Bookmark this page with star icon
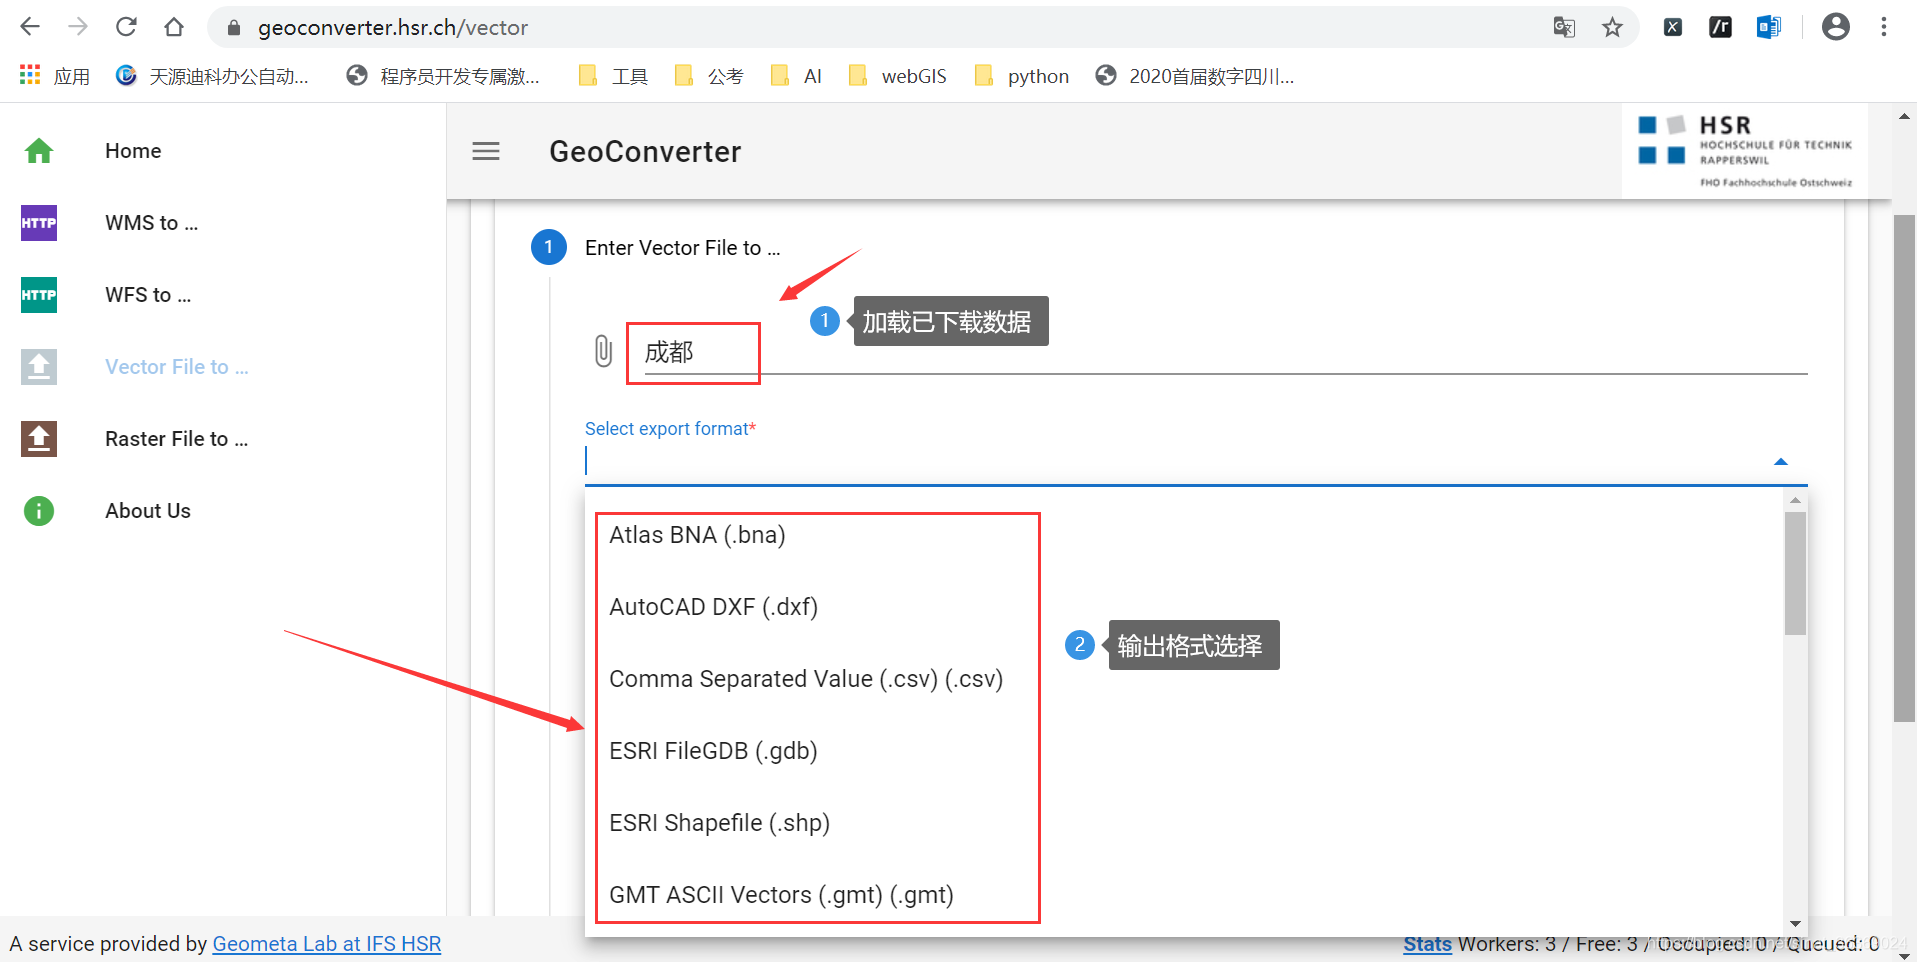1917x962 pixels. pyautogui.click(x=1612, y=27)
